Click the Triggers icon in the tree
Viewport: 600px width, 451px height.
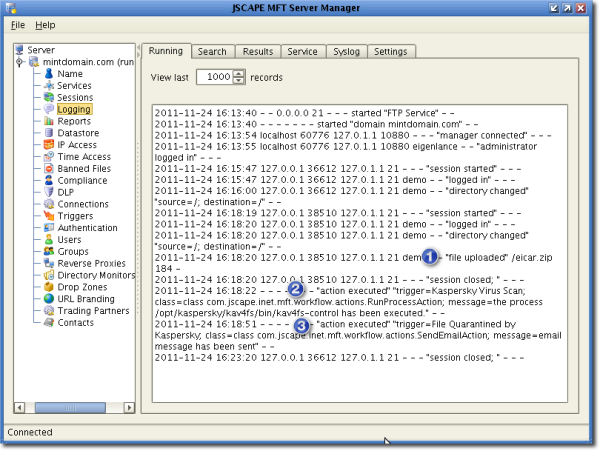click(49, 216)
